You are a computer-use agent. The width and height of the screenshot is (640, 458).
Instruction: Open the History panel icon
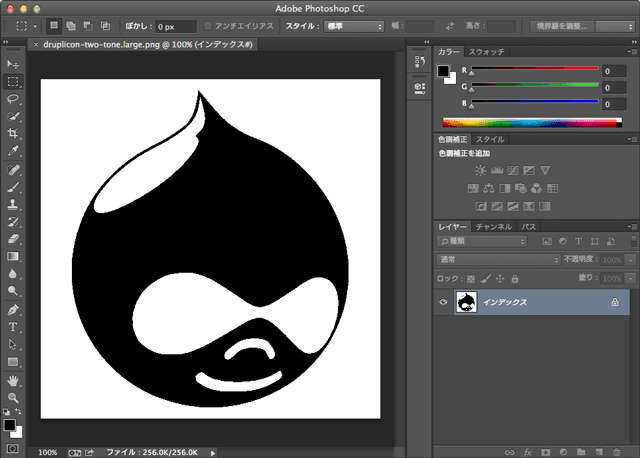[x=420, y=61]
